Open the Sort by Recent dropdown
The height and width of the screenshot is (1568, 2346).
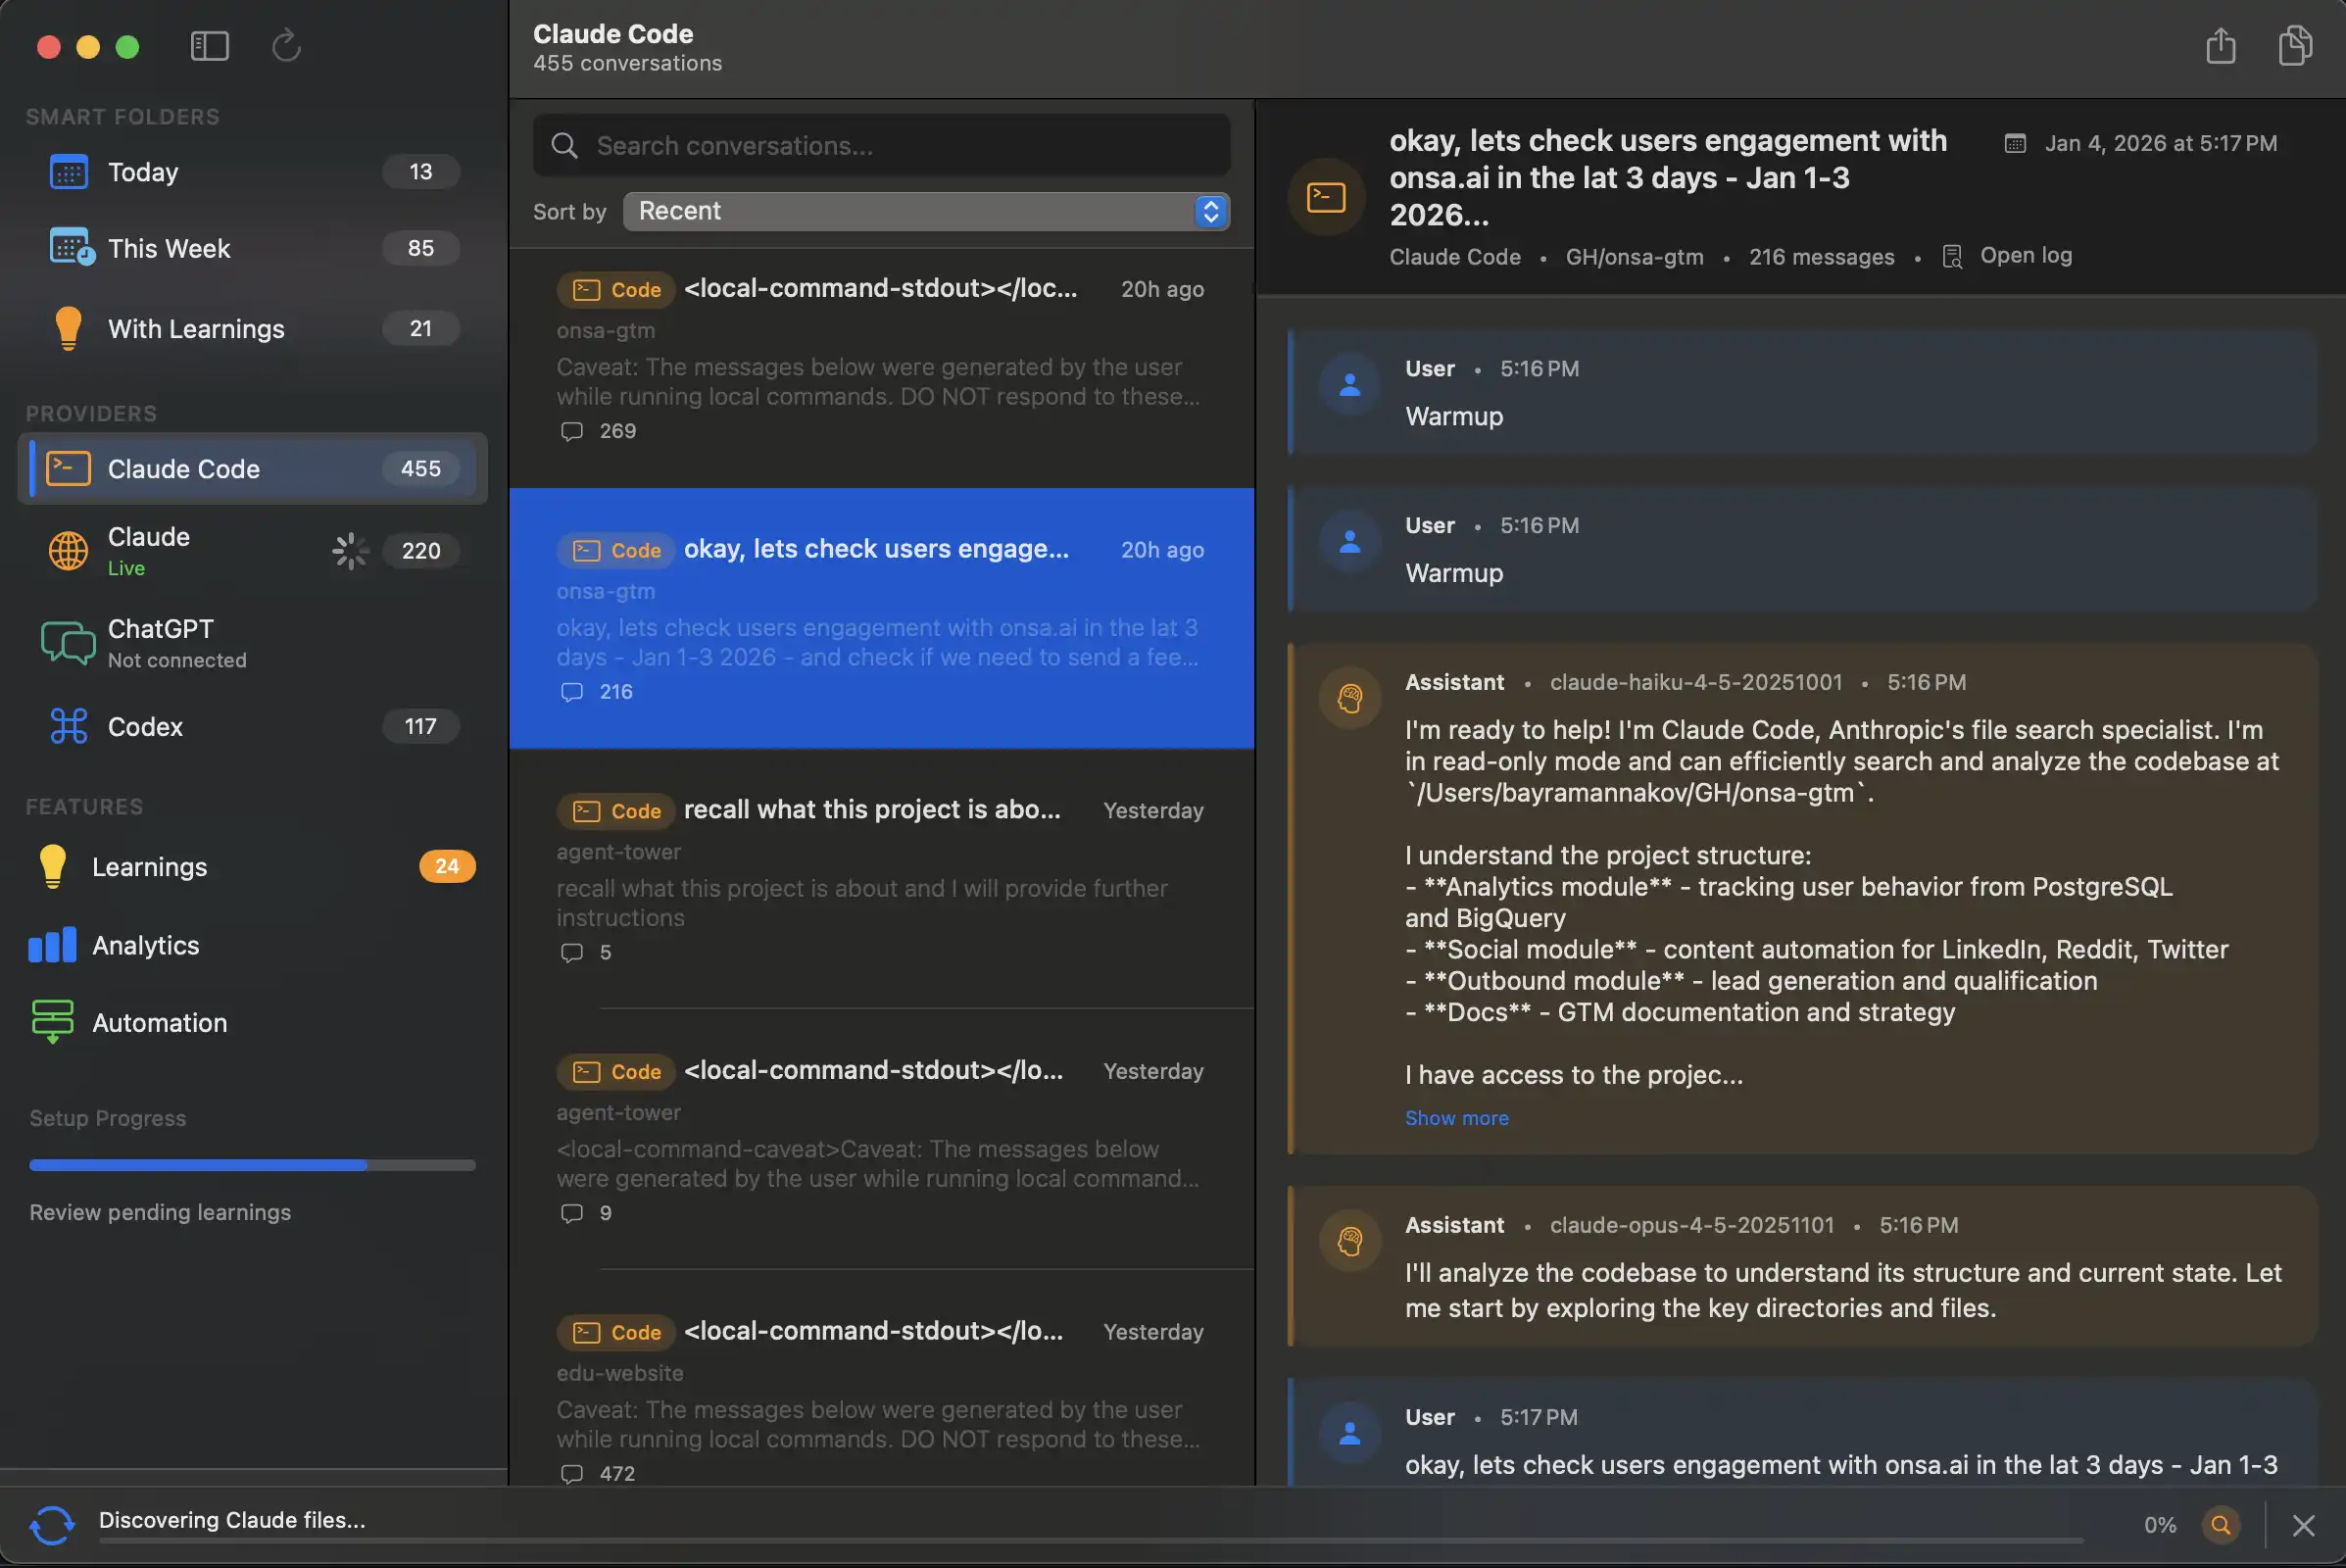tap(925, 211)
